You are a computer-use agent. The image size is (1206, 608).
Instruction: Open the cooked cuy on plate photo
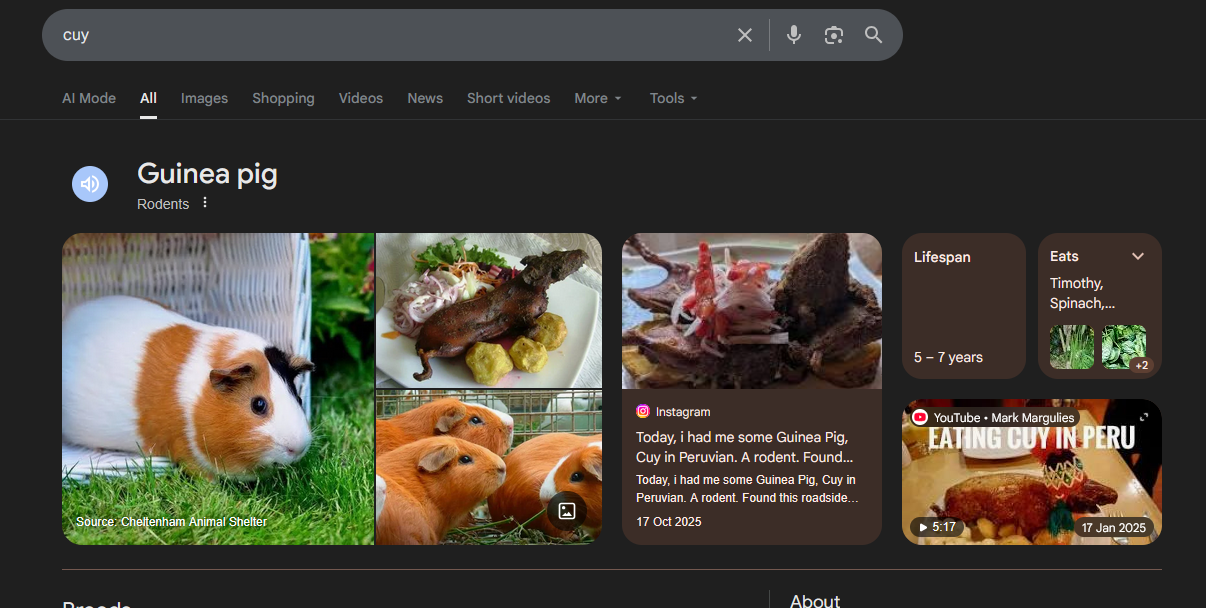(x=489, y=310)
